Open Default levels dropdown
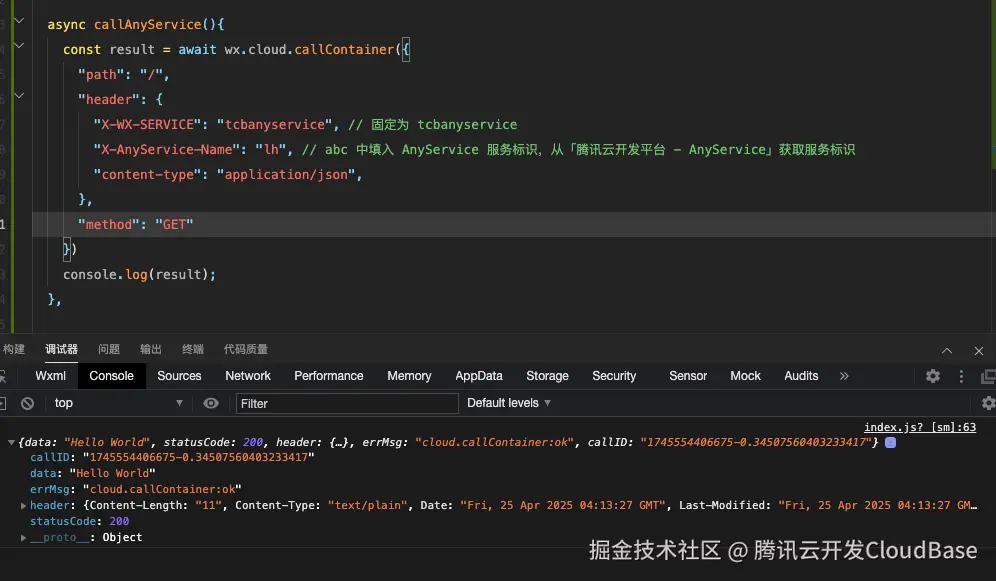Viewport: 996px width, 581px height. tap(509, 403)
